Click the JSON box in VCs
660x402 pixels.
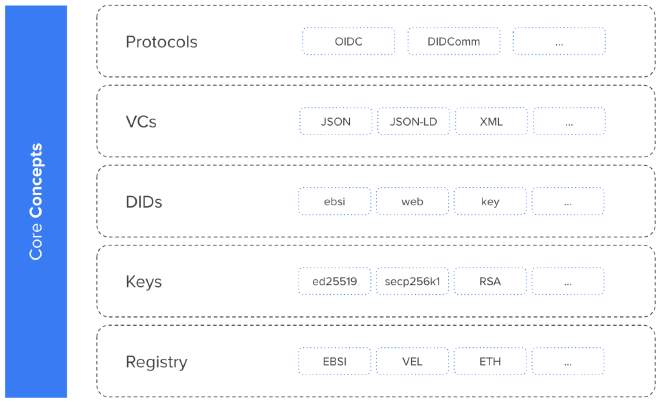coord(335,122)
